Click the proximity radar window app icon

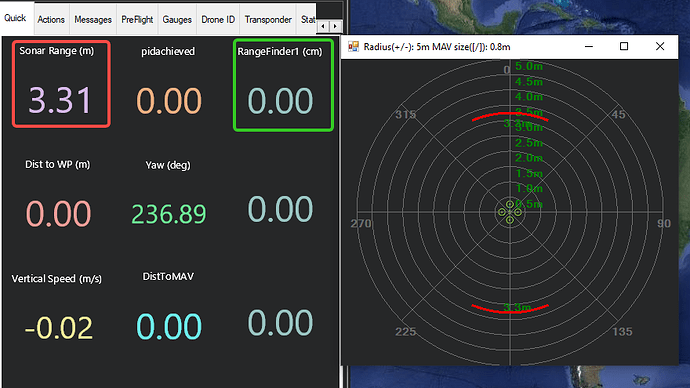coord(353,47)
